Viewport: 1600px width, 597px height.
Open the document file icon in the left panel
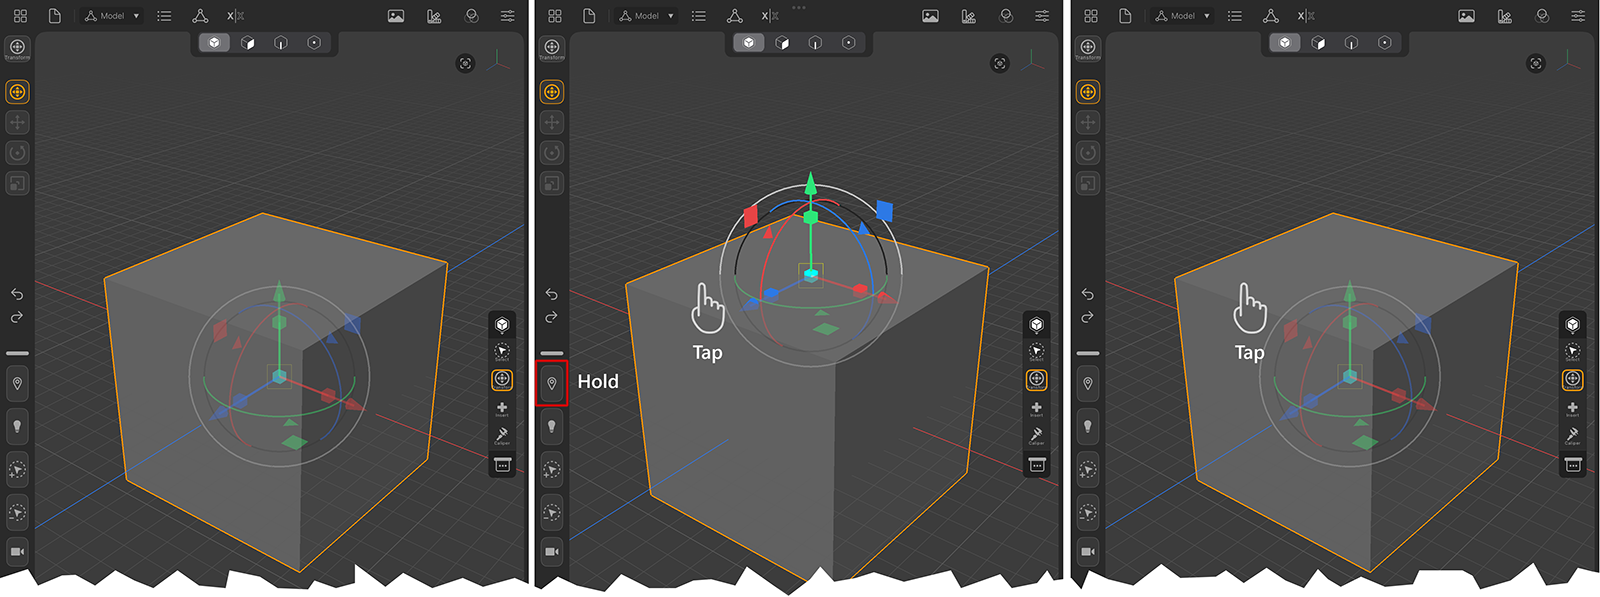(55, 16)
